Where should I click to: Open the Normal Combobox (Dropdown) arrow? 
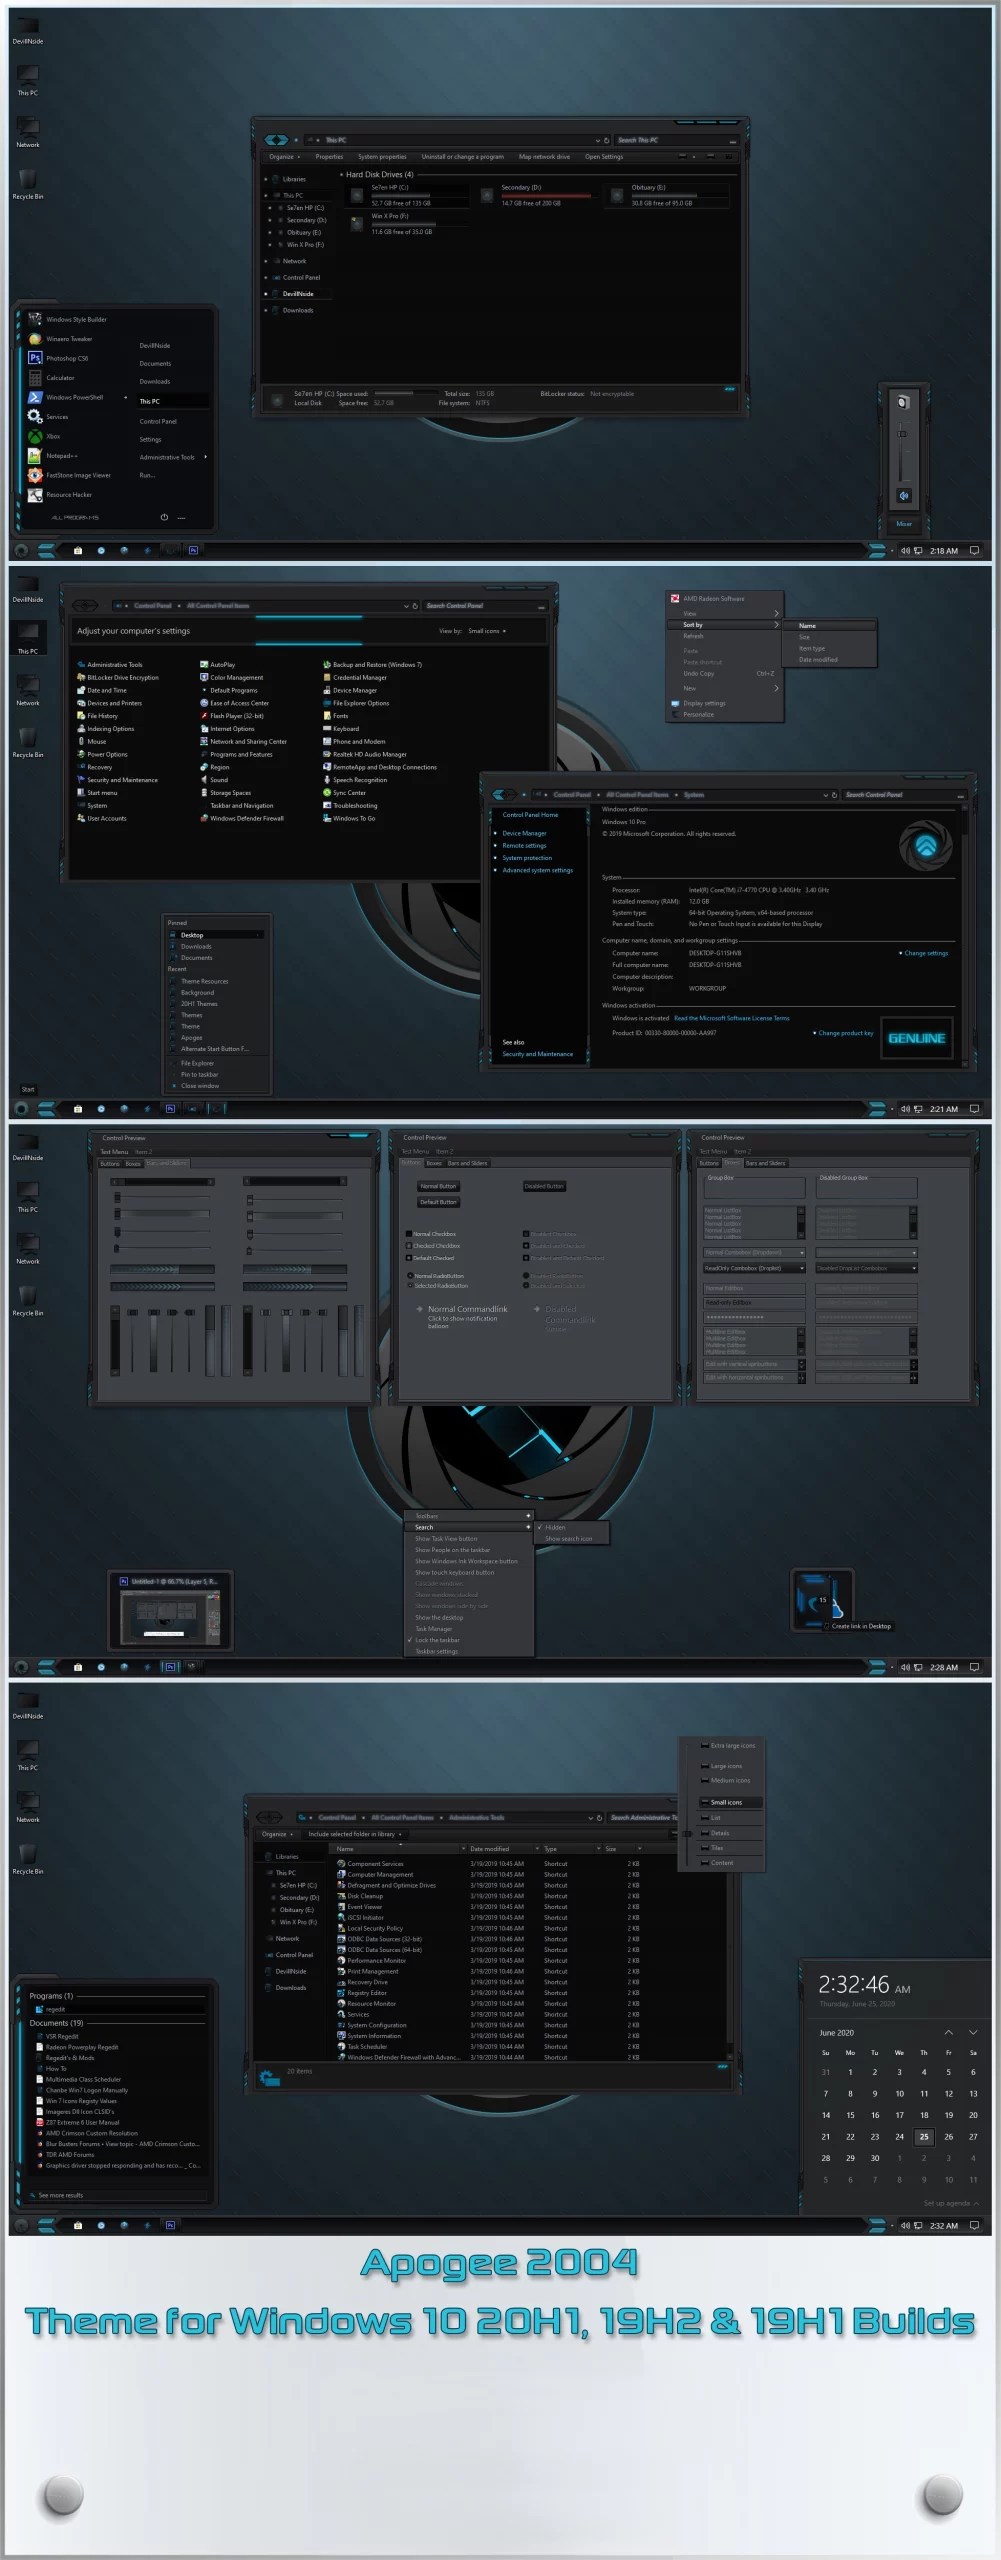[800, 1253]
